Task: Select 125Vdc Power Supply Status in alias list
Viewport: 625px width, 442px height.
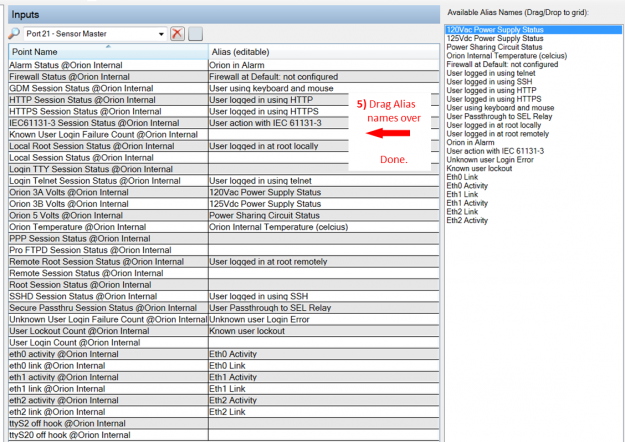Action: coord(495,38)
